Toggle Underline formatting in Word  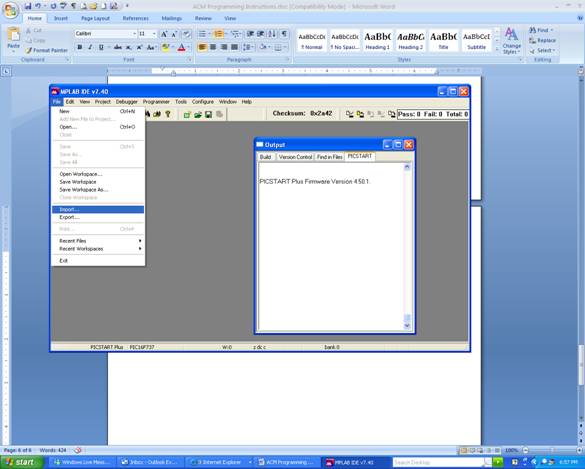pyautogui.click(x=101, y=47)
